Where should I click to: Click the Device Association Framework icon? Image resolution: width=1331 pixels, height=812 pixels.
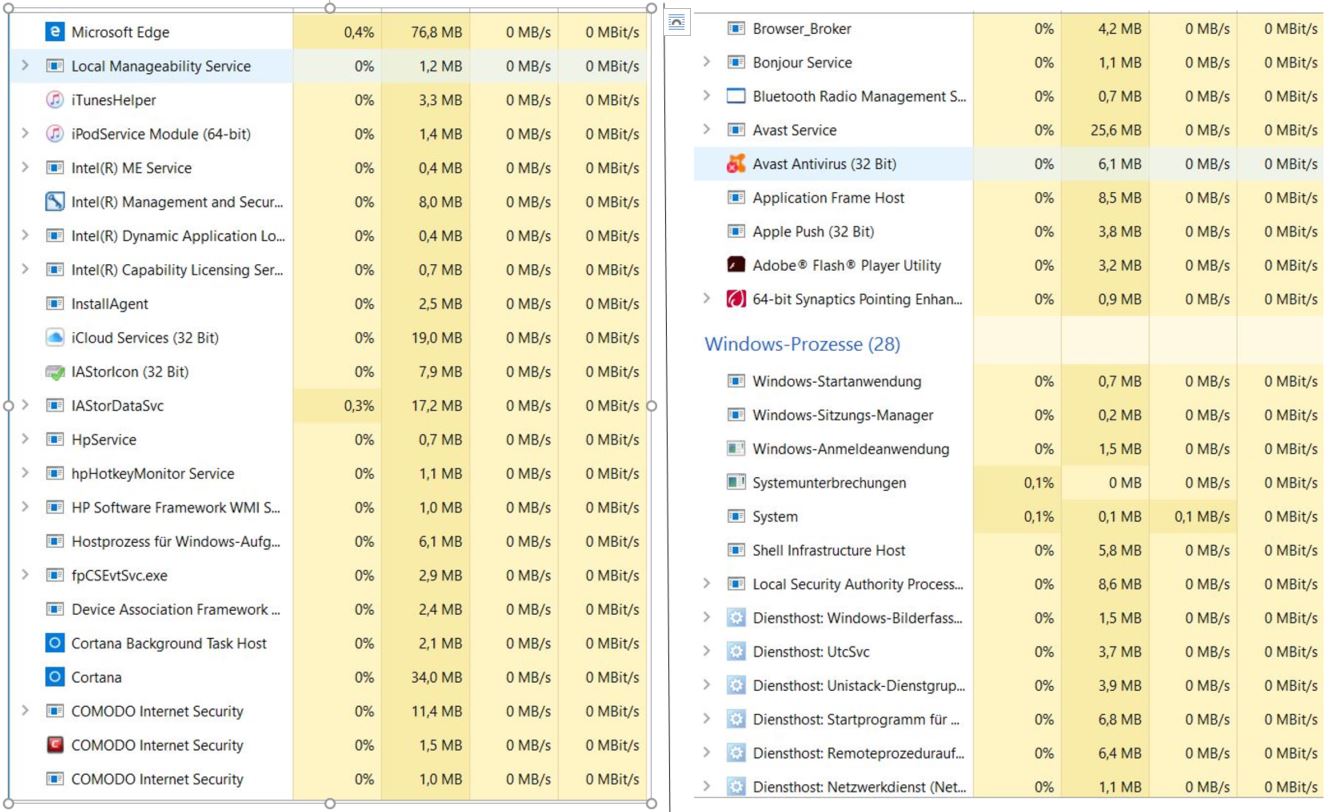tap(55, 609)
